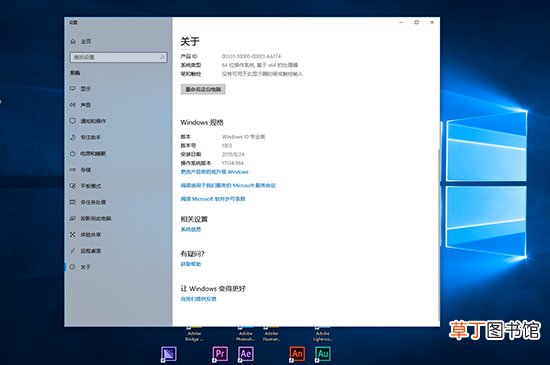The image size is (550, 365).
Task: Open 多任务处理 (Multitasking) settings
Action: tap(88, 202)
